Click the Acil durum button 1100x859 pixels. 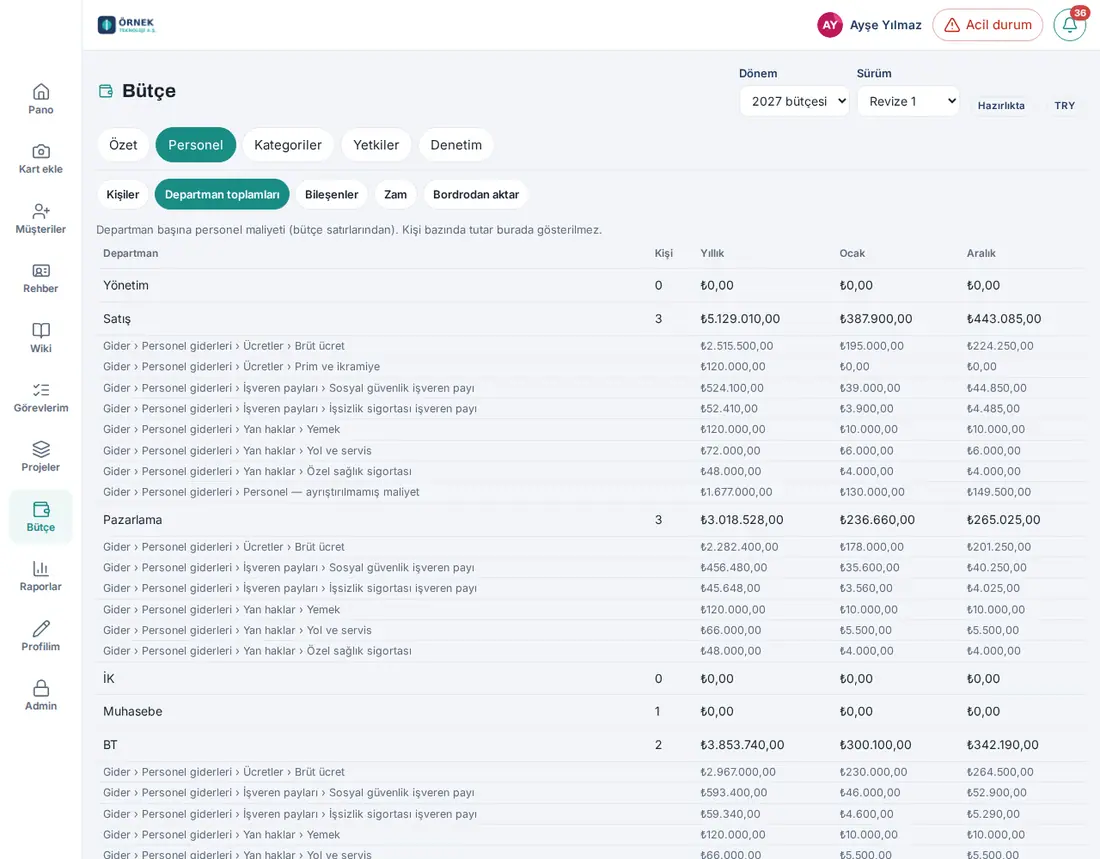click(988, 25)
